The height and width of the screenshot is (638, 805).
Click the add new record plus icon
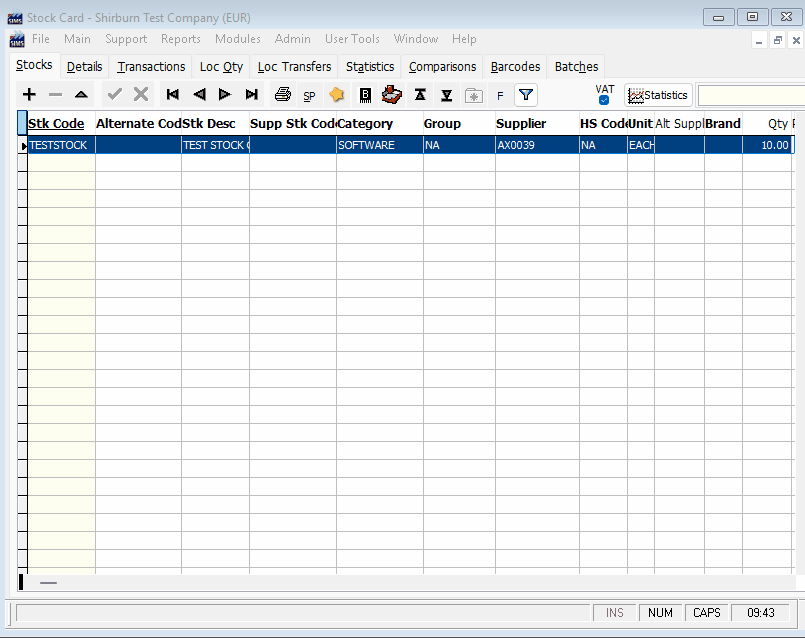pyautogui.click(x=29, y=95)
